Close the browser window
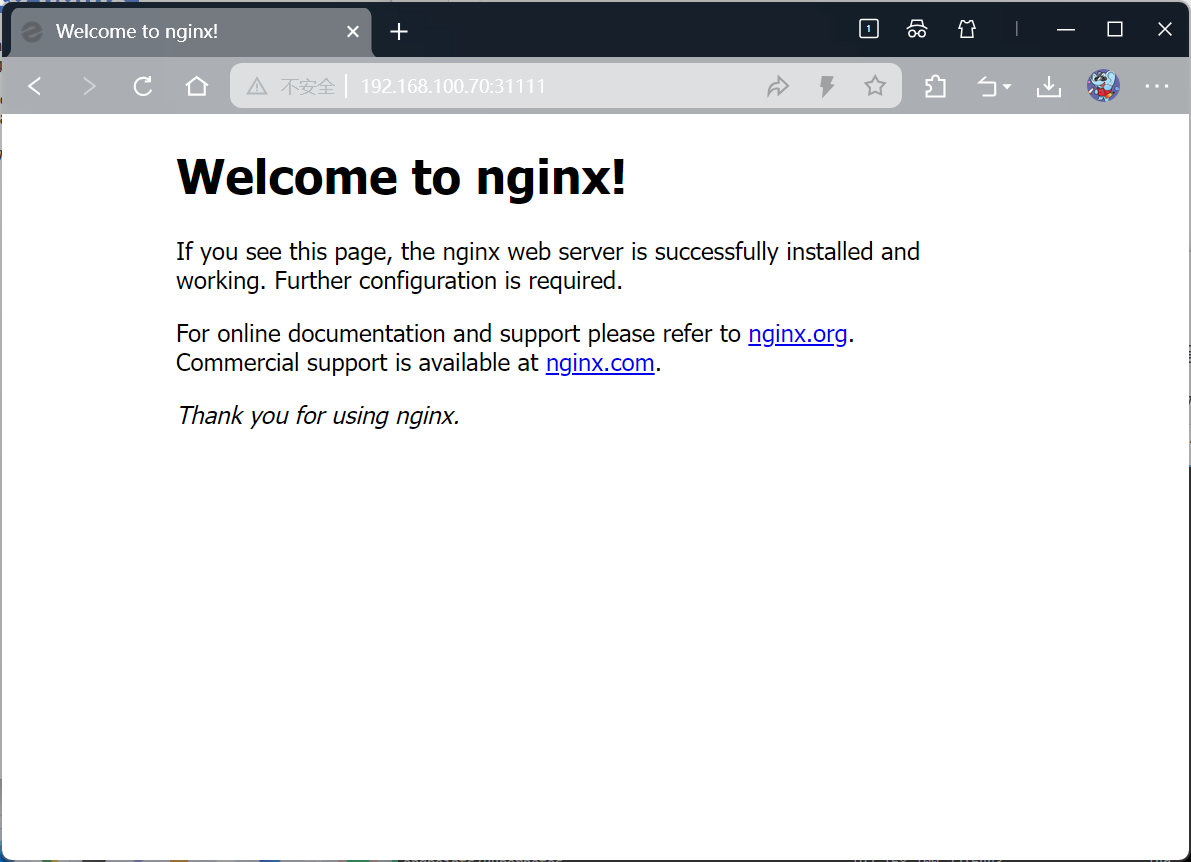The height and width of the screenshot is (862, 1191). tap(1164, 29)
